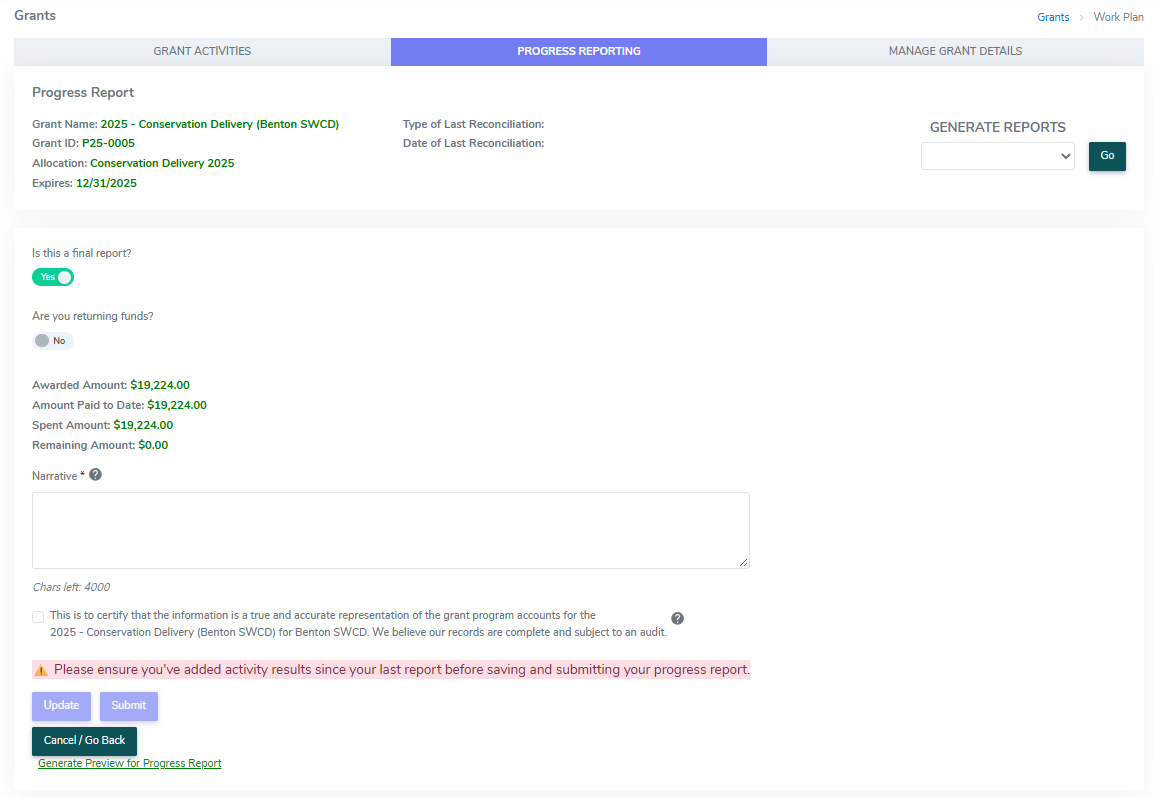Check the certification statement checkbox
1153x797 pixels.
(38, 617)
